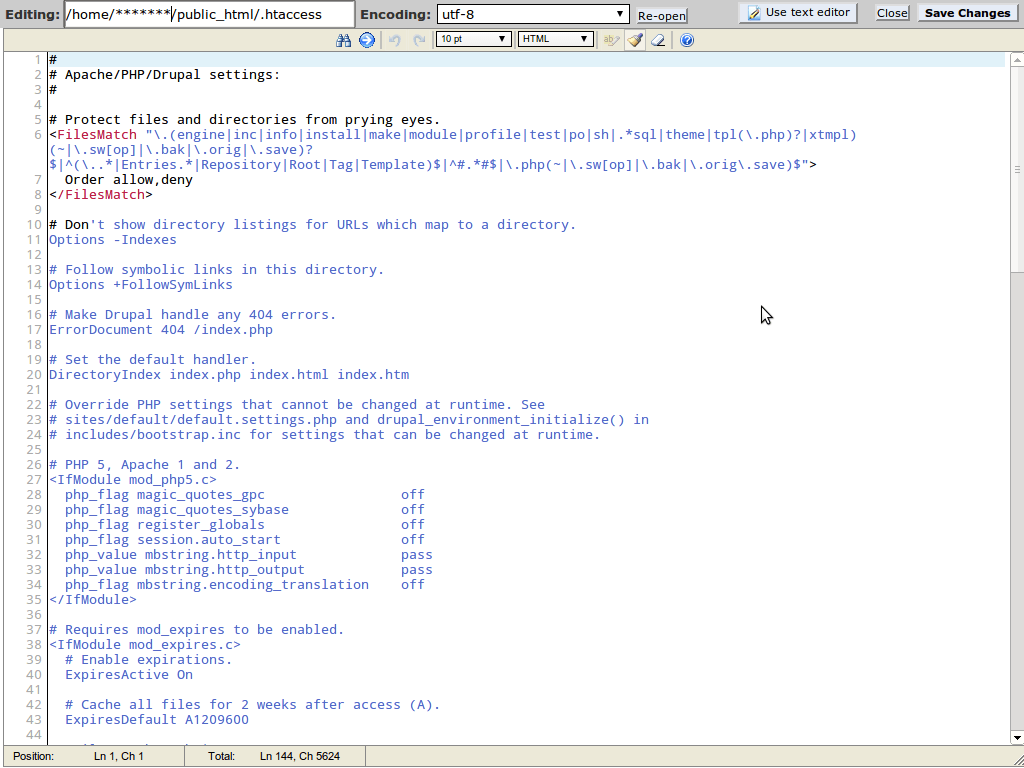Toggle the syntax highlight brush icon
1024x768 pixels.
635,40
